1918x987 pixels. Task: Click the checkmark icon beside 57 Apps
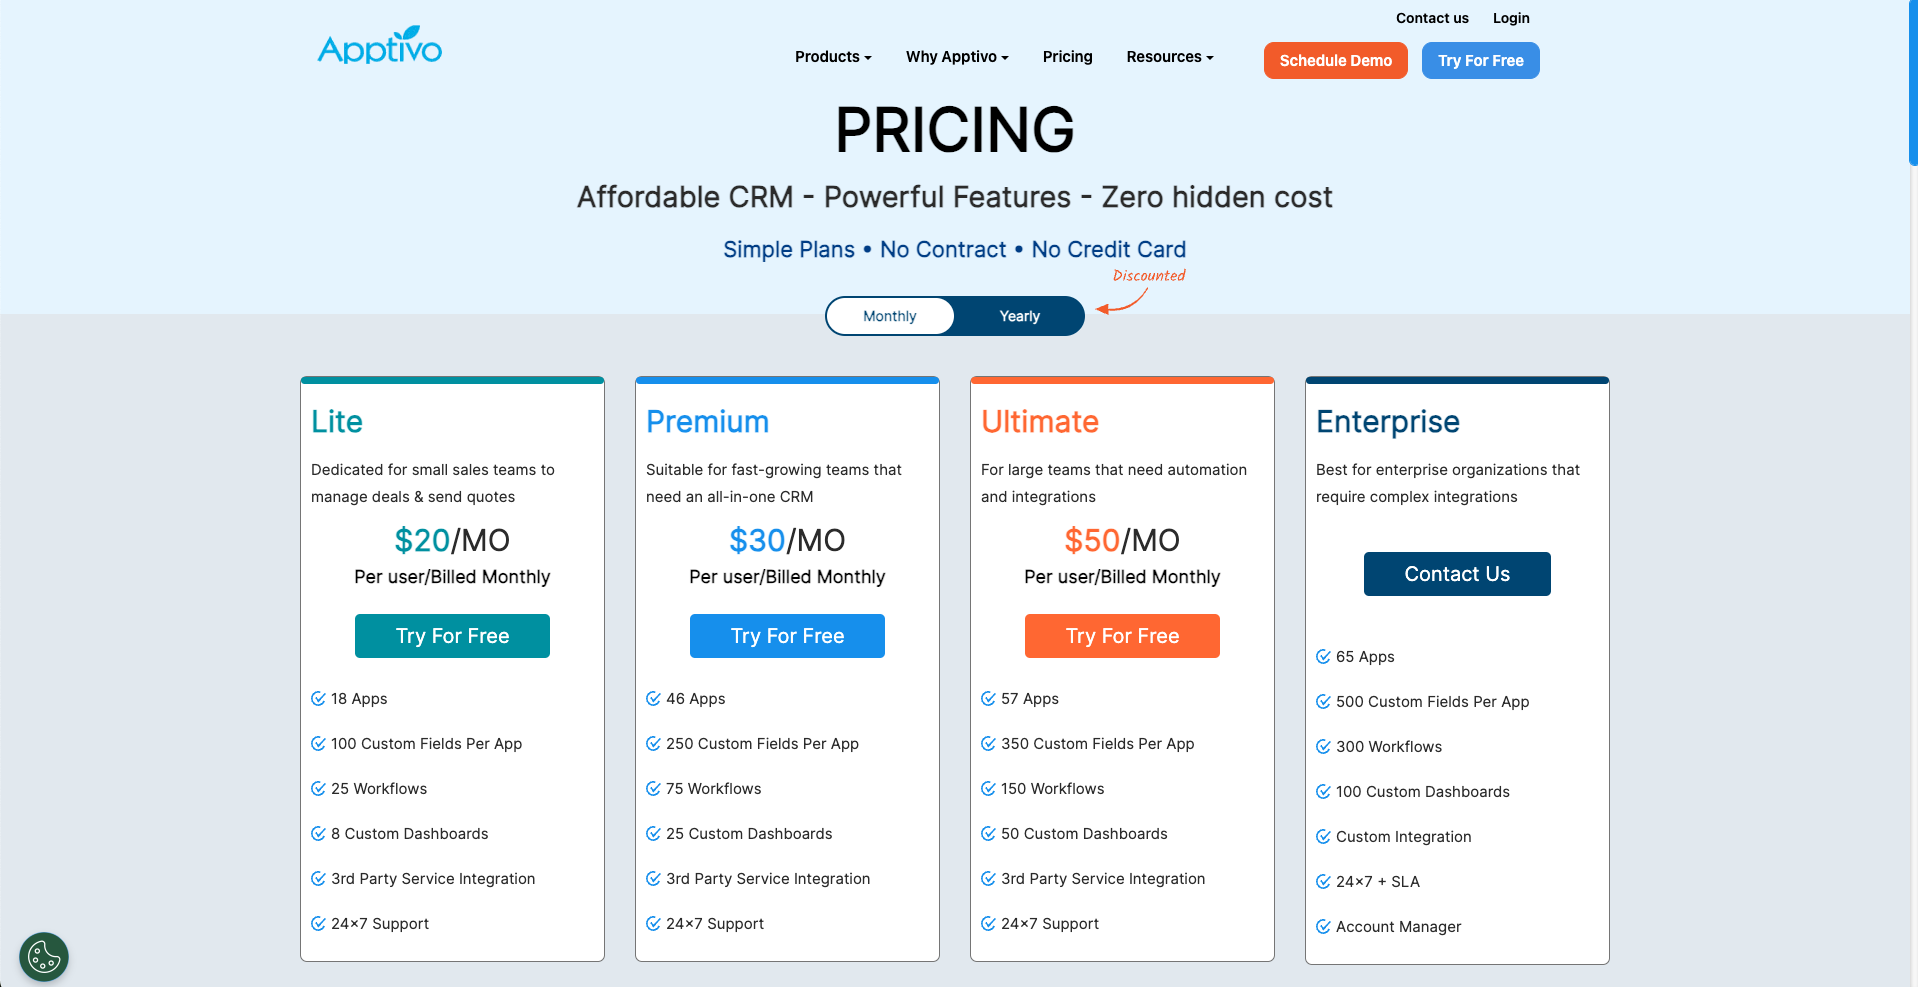coord(988,699)
